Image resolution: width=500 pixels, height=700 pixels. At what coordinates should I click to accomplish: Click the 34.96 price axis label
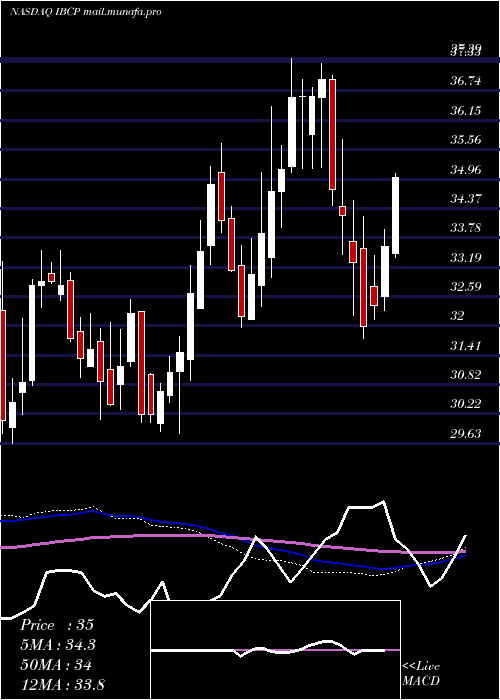pos(466,169)
